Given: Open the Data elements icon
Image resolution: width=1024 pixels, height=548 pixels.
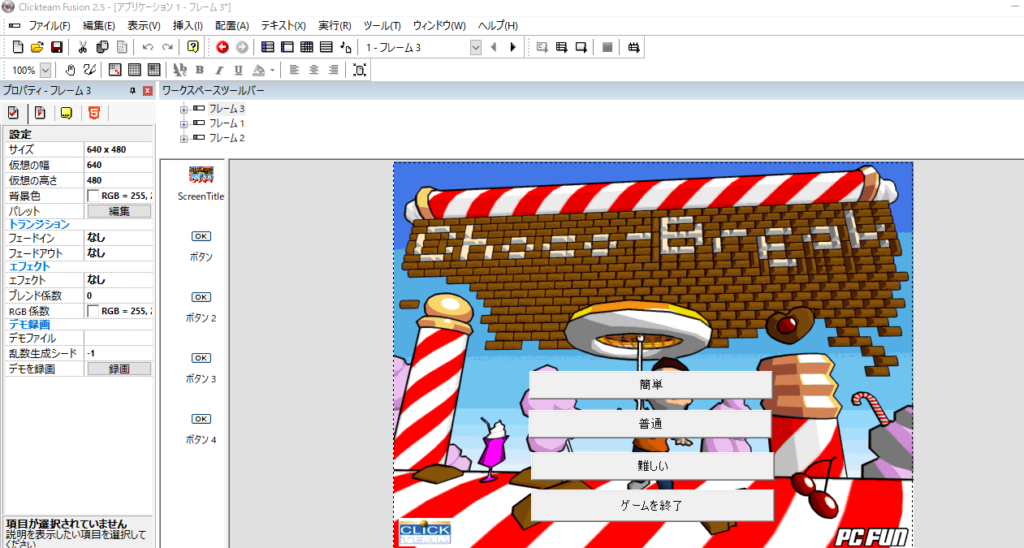Looking at the screenshot, I should (346, 47).
